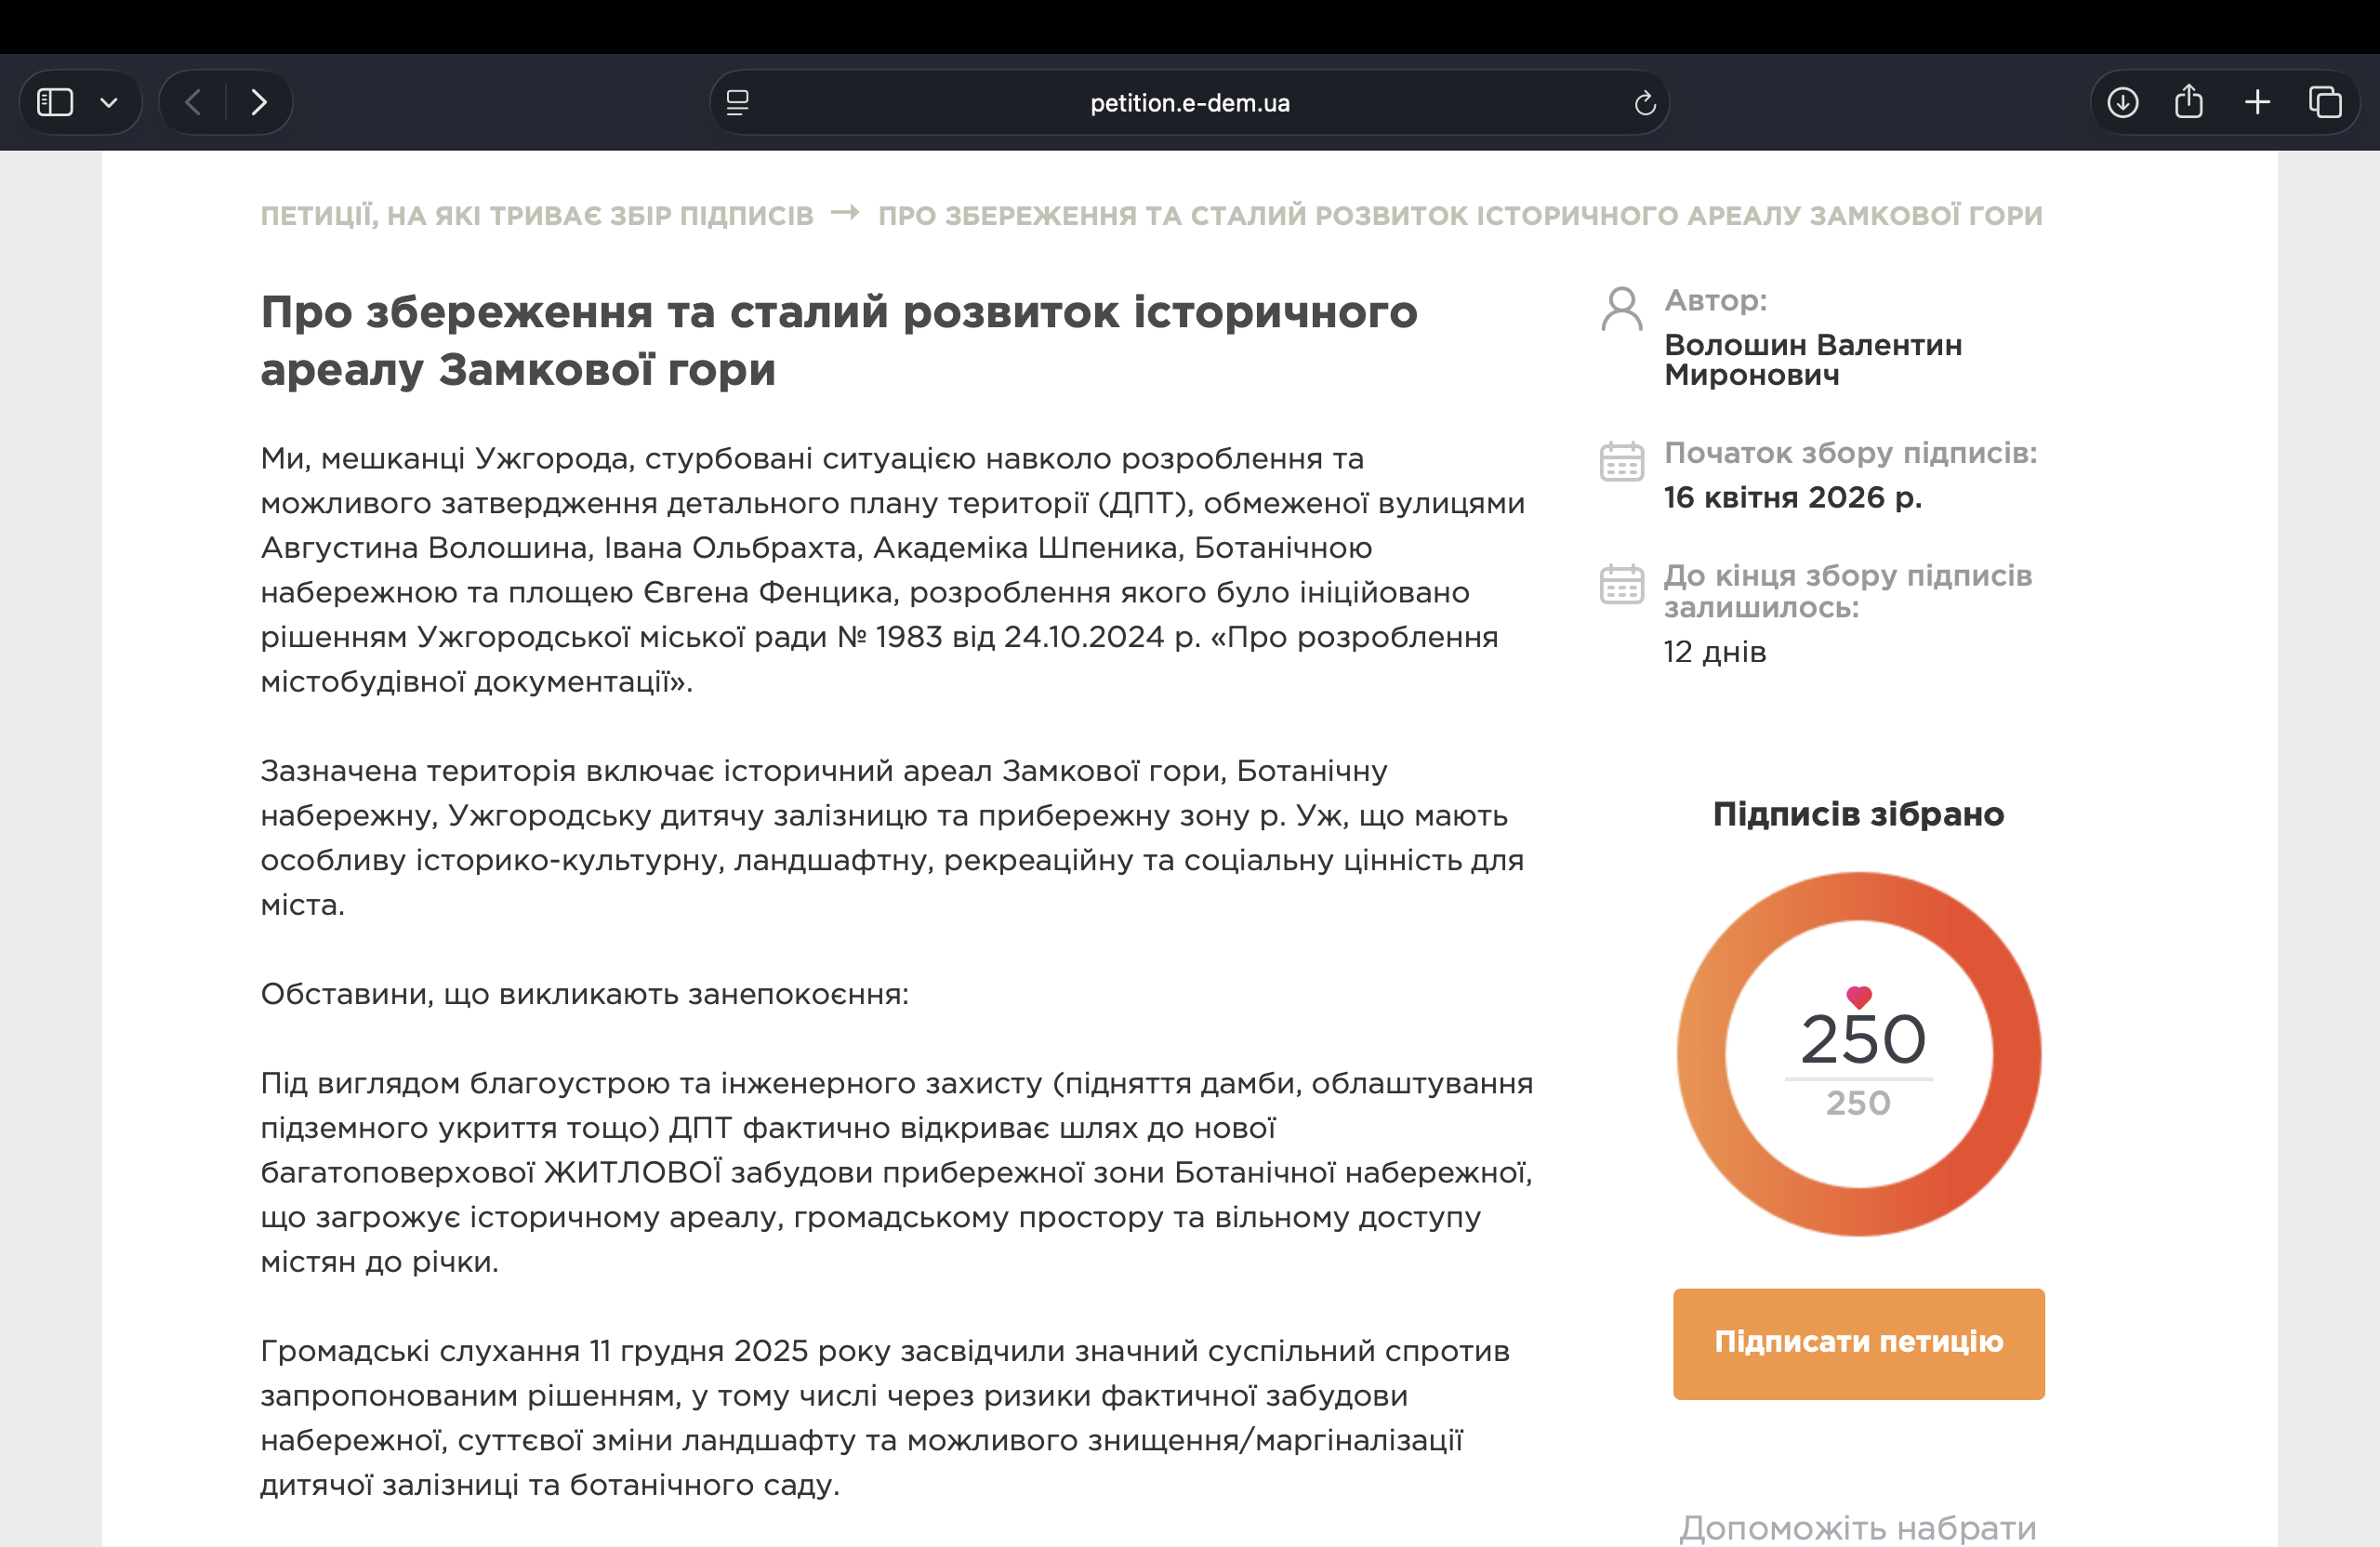Click the calendar icon beside "До кінця збору"

pyautogui.click(x=1621, y=584)
